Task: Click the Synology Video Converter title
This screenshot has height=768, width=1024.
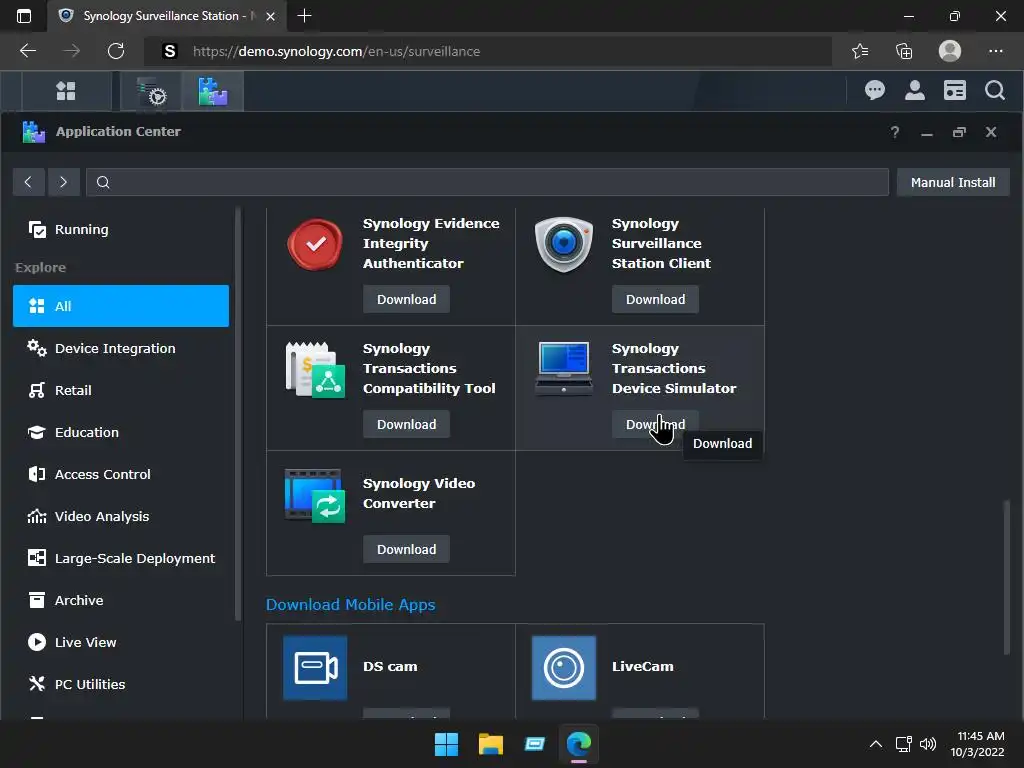Action: pos(419,493)
